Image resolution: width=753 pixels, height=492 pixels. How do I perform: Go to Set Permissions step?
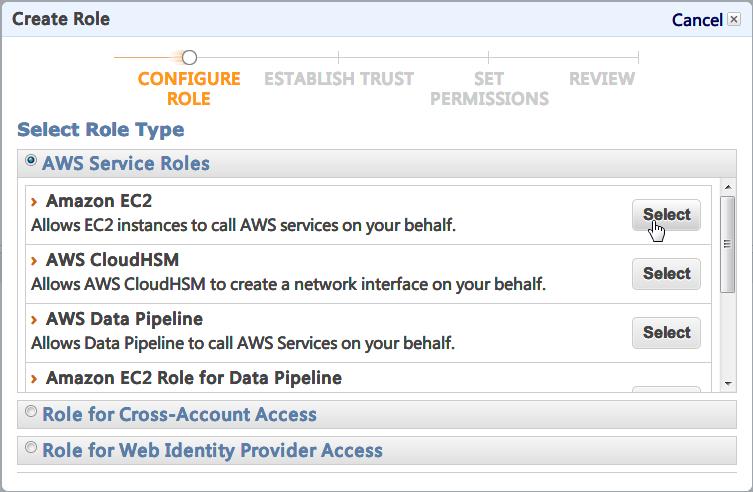pos(489,88)
